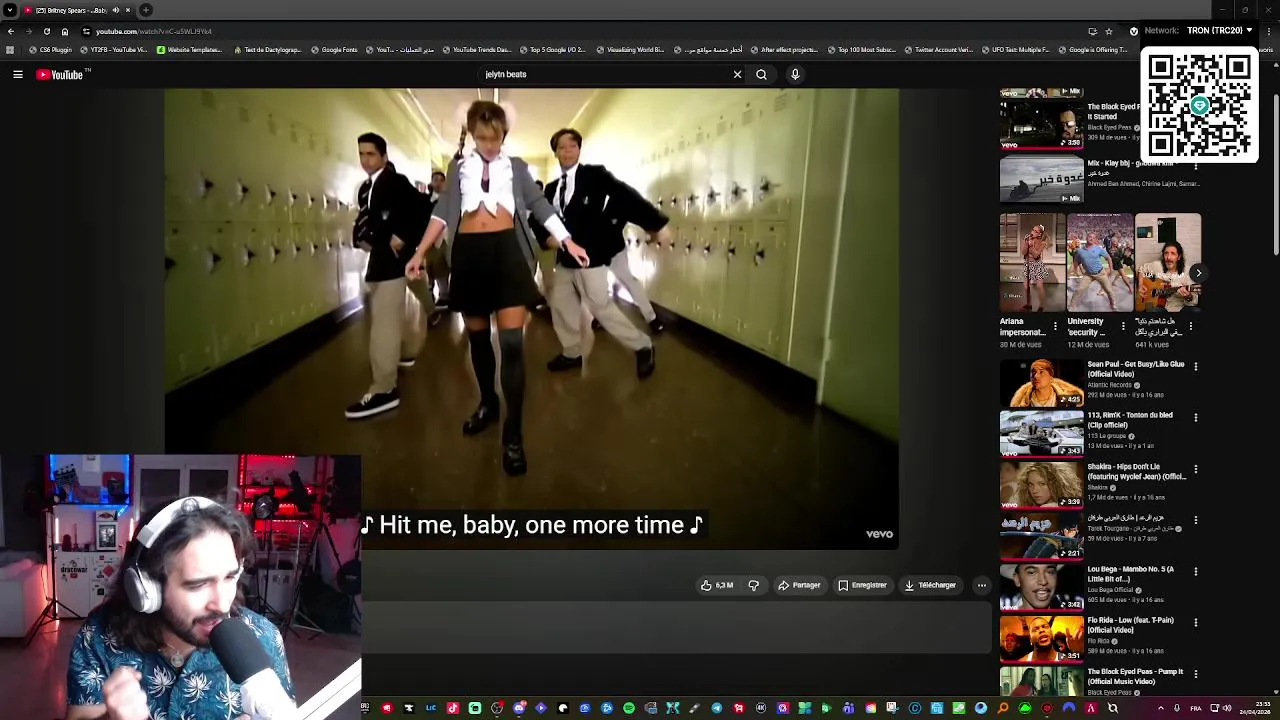Open the taskbar clock and date
Image resolution: width=1280 pixels, height=720 pixels.
click(1256, 708)
